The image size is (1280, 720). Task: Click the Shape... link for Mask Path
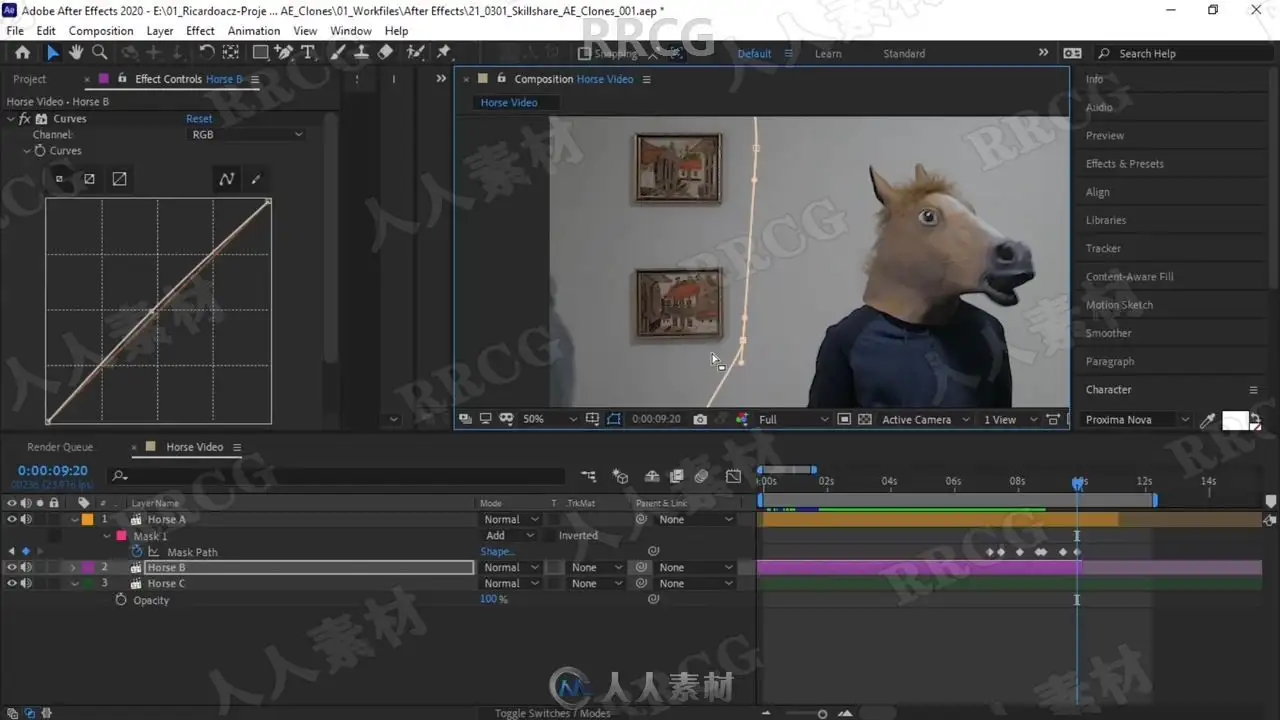[497, 552]
